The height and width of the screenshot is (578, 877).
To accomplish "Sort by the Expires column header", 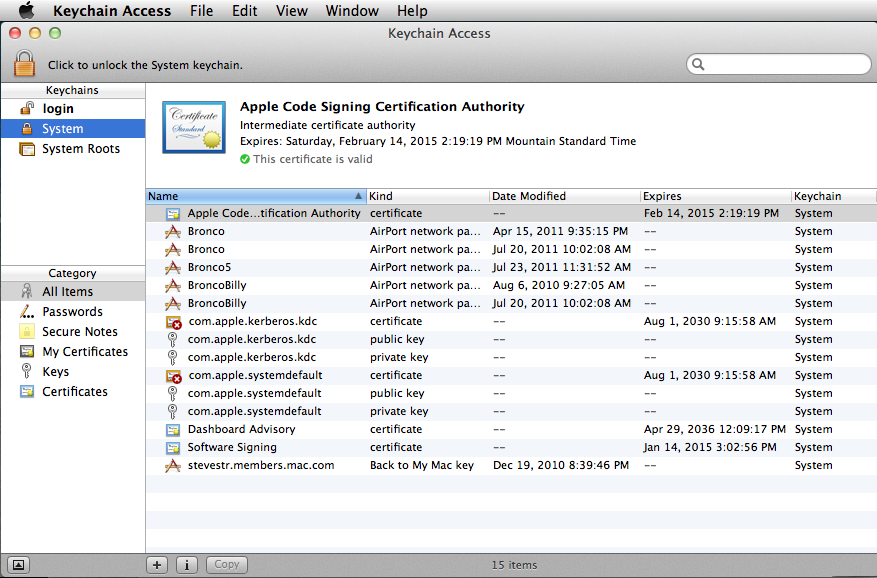I will click(716, 196).
